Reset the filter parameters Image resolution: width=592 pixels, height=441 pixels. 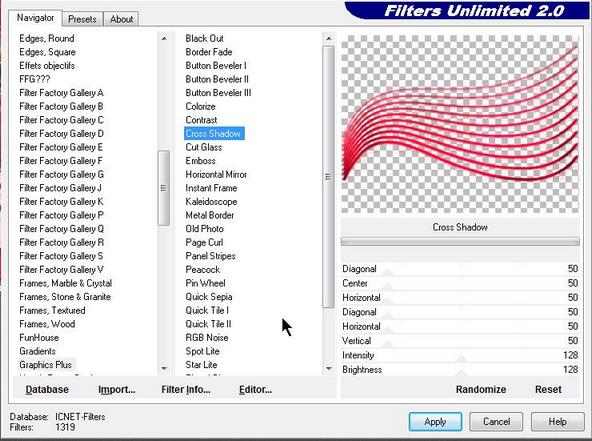[x=548, y=389]
